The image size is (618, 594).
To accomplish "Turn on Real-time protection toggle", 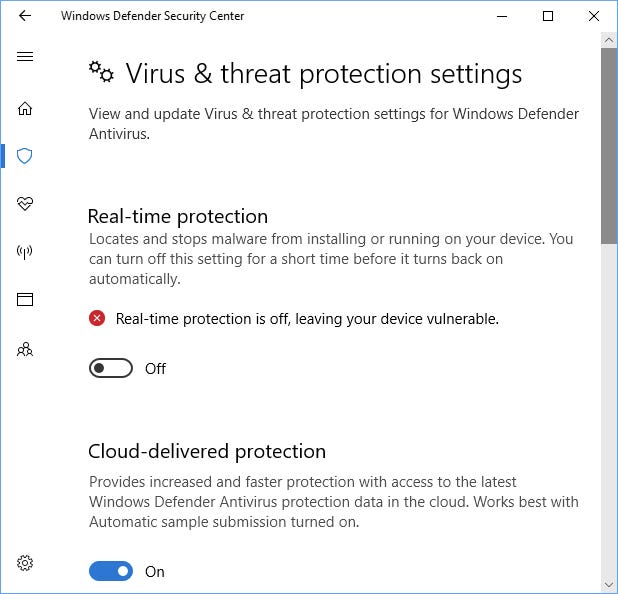I will (x=111, y=368).
